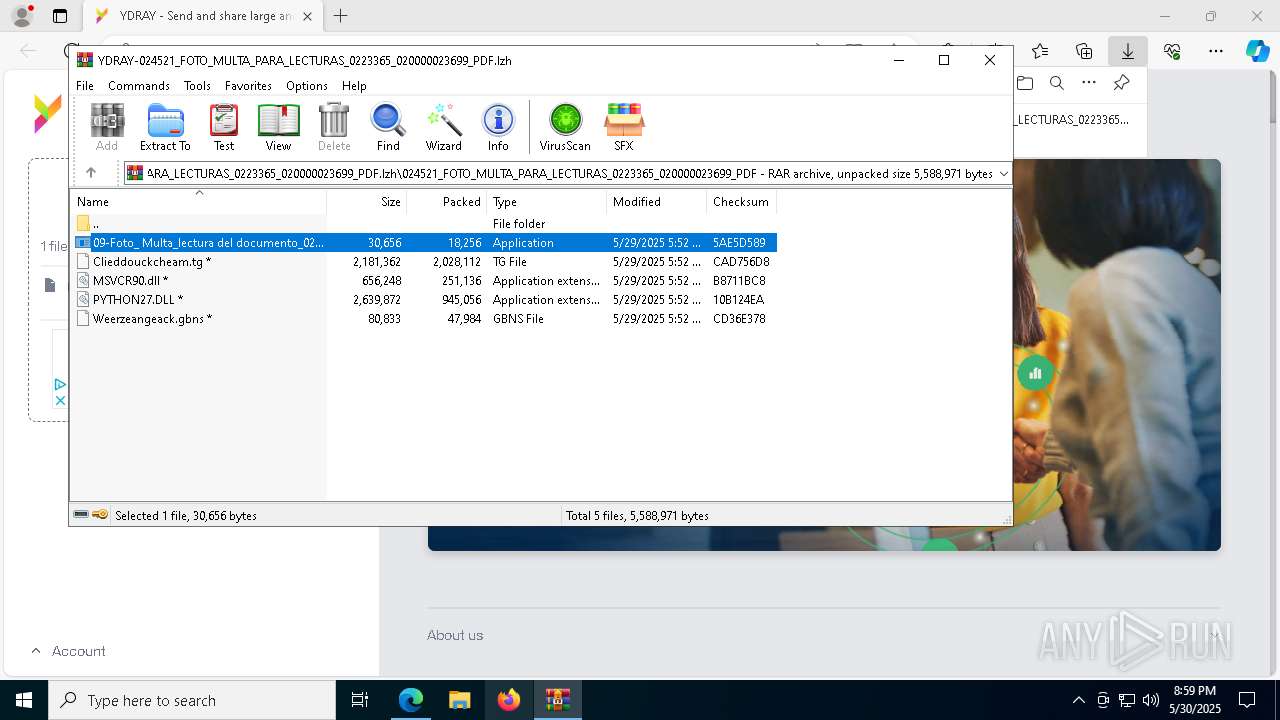Close the ad via X icon
The width and height of the screenshot is (1280, 720).
tap(60, 400)
